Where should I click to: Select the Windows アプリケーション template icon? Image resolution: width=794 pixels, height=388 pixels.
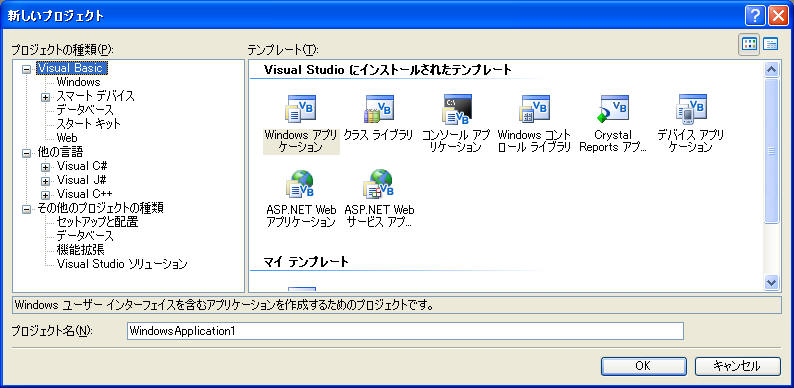tap(301, 109)
